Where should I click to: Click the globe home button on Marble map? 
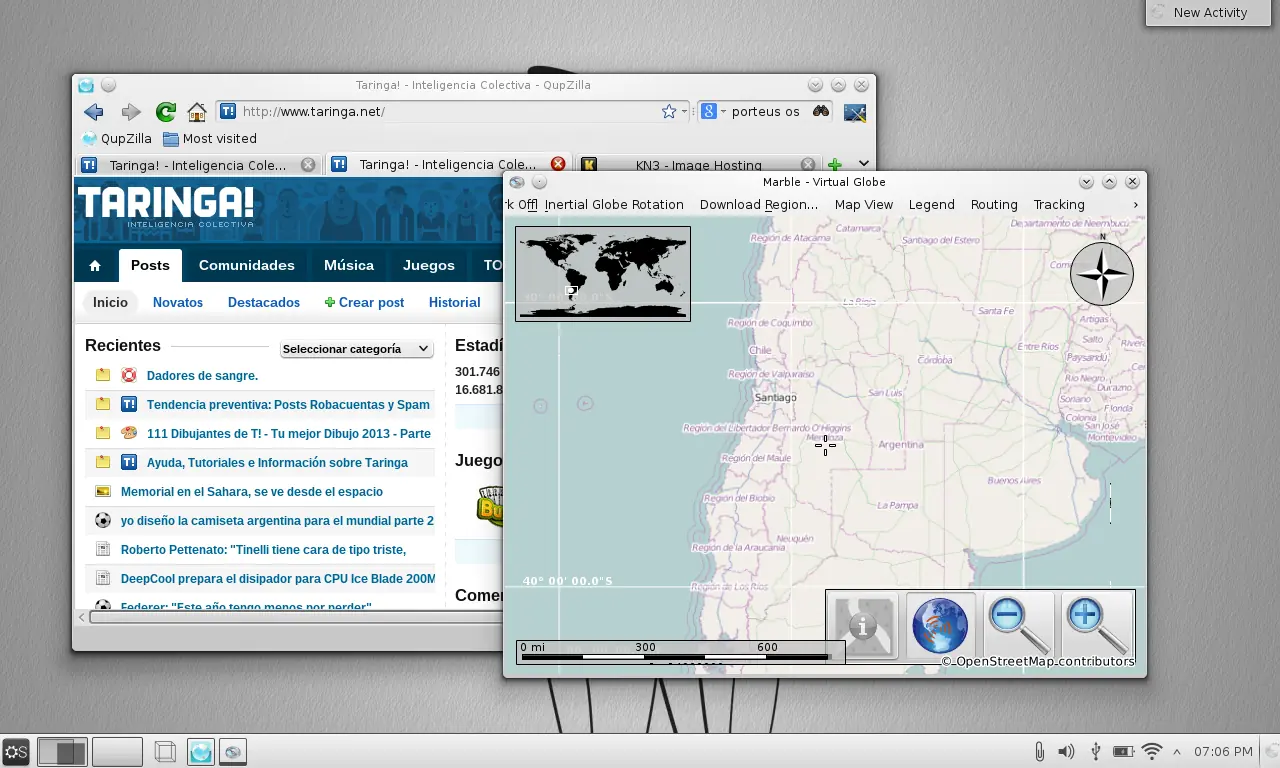click(940, 626)
